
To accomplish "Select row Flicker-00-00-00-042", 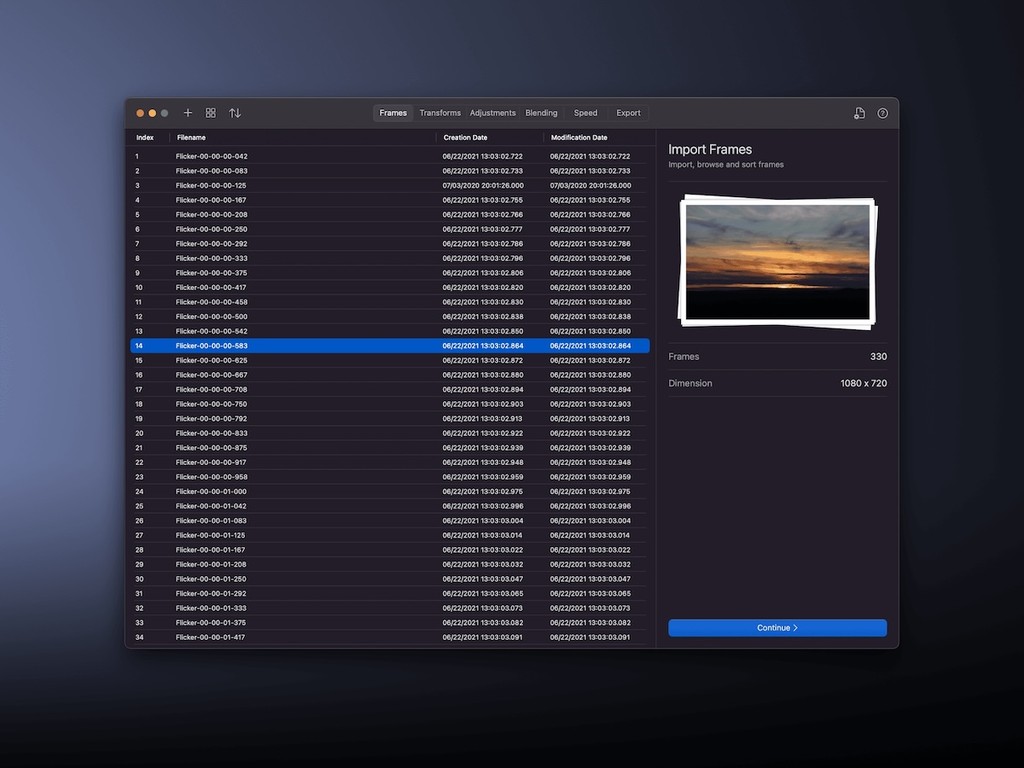I will (211, 156).
